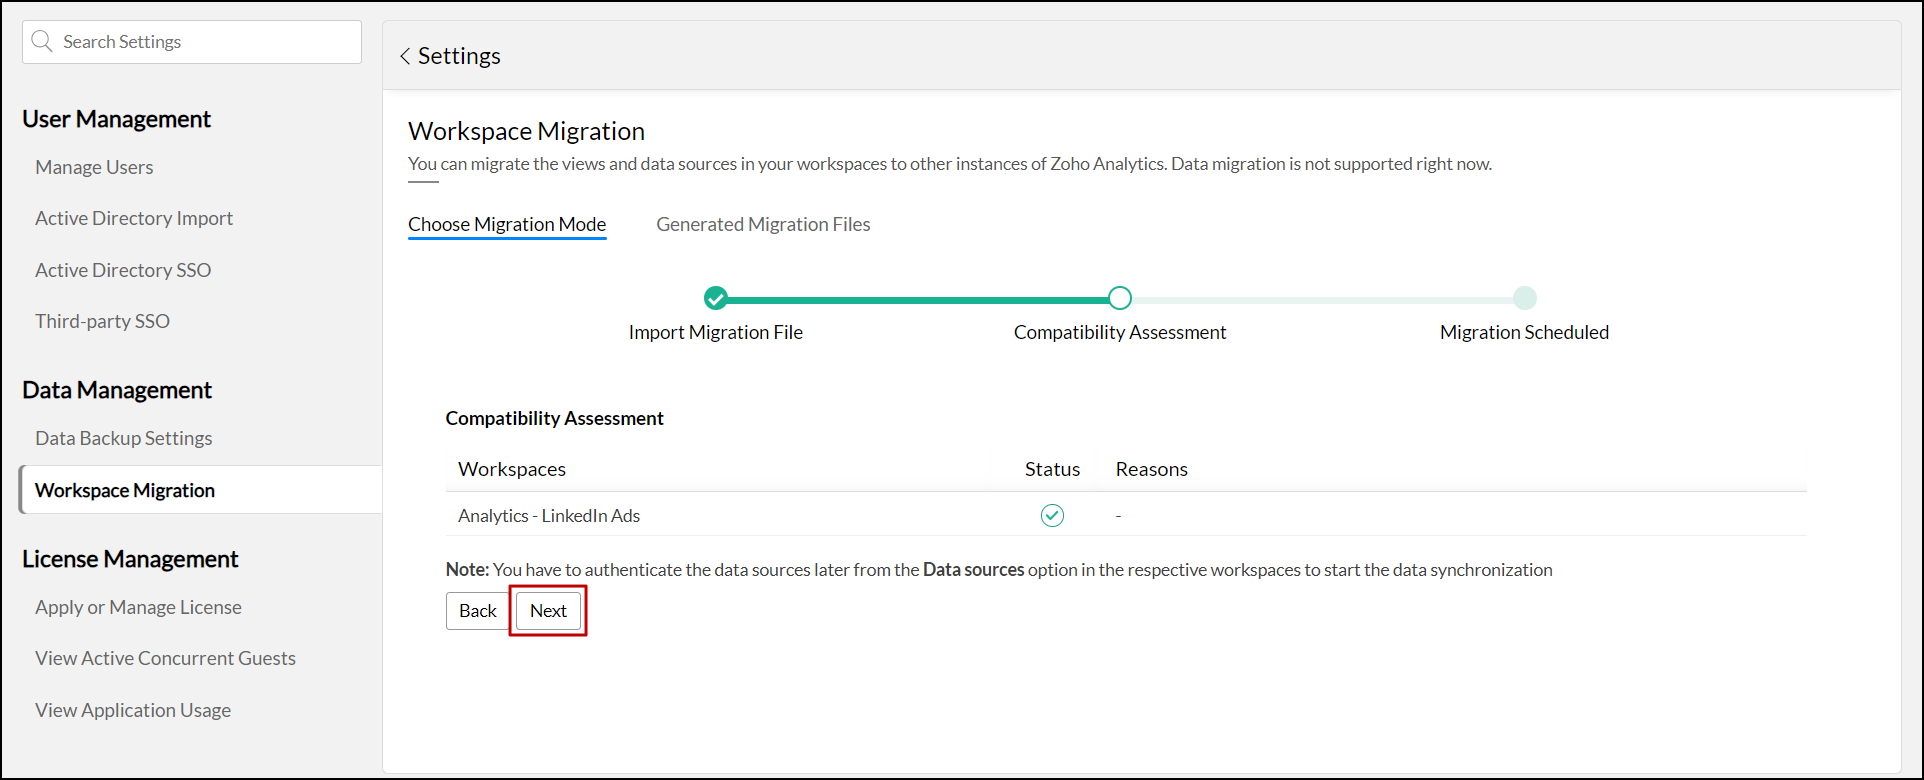1924x780 pixels.
Task: Open Active Directory Import page
Action: tap(134, 218)
